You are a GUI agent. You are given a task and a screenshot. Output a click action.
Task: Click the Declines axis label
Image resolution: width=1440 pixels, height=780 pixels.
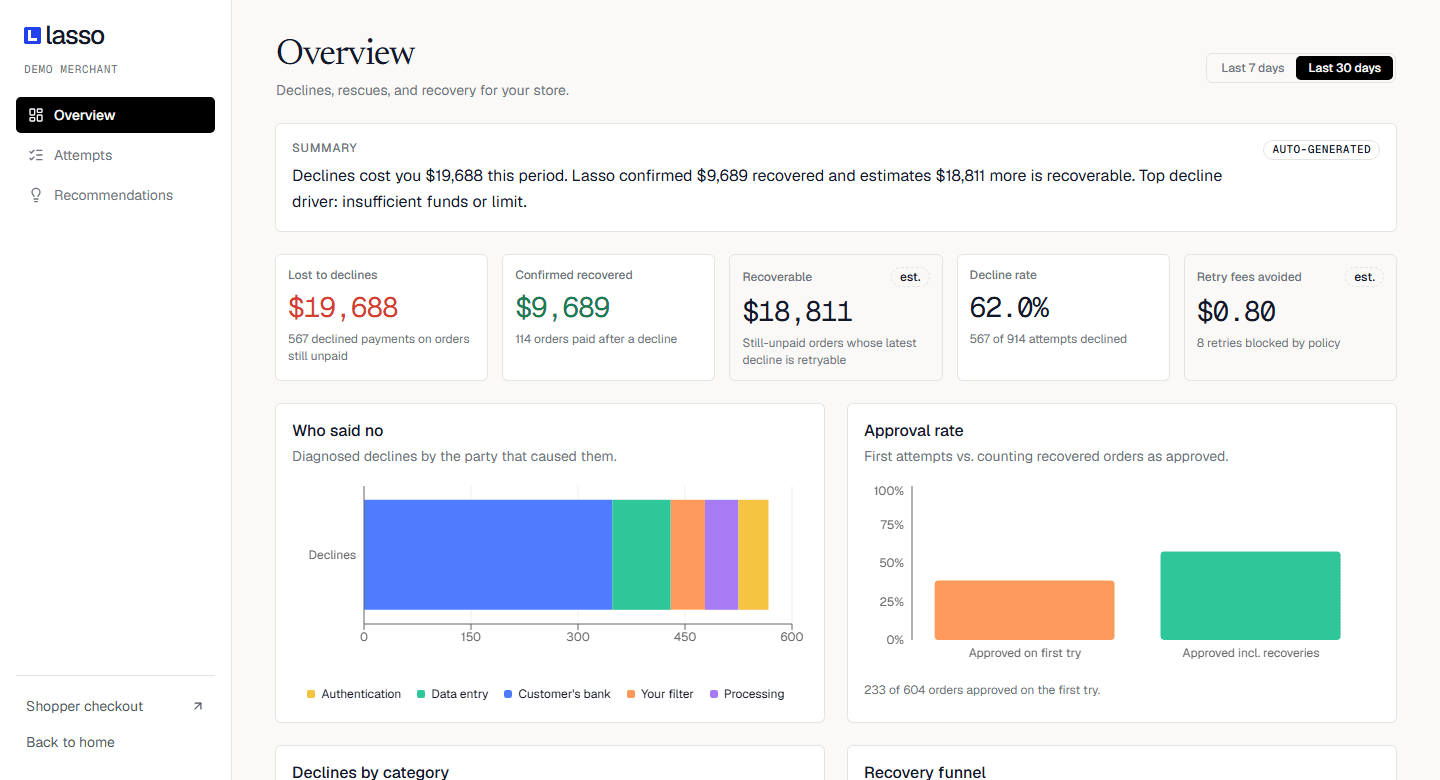pyautogui.click(x=332, y=555)
